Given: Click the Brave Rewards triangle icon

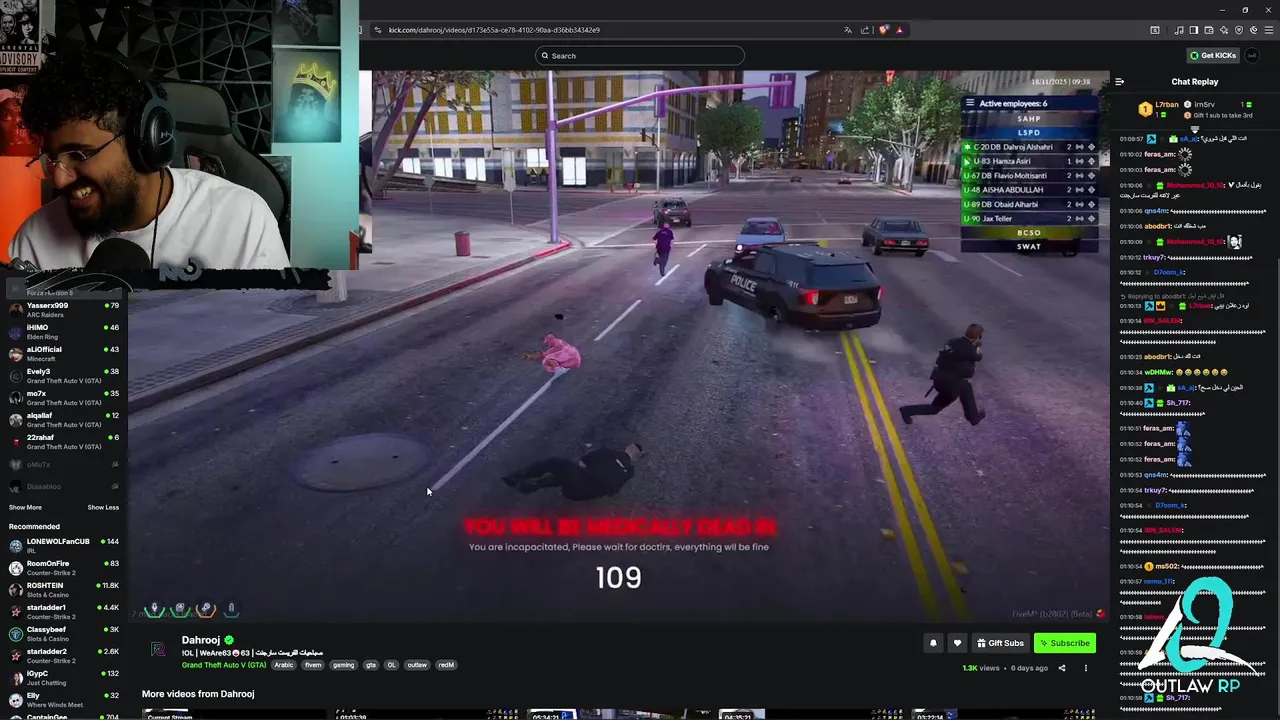Looking at the screenshot, I should (900, 30).
